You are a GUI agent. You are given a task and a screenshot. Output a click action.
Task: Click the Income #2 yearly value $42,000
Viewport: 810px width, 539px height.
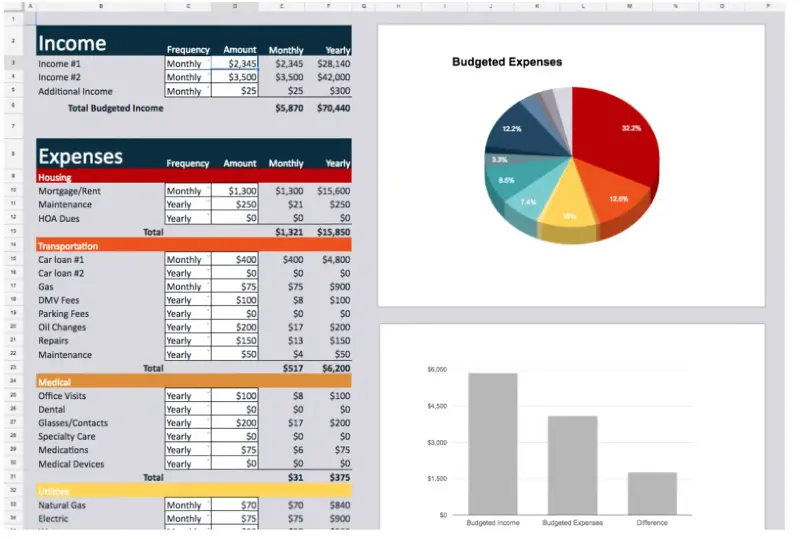pyautogui.click(x=333, y=77)
